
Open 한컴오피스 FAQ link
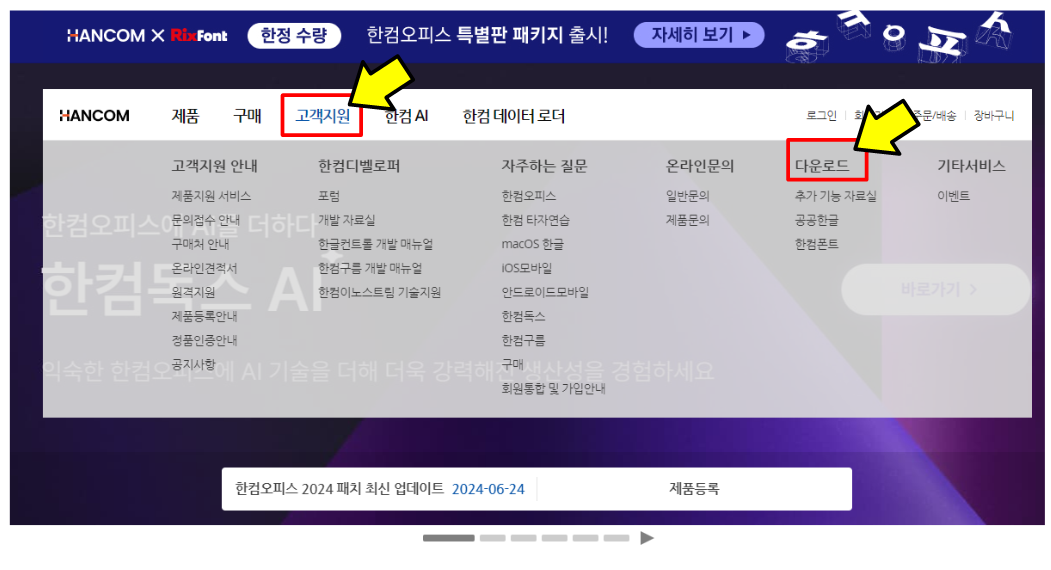pos(529,196)
